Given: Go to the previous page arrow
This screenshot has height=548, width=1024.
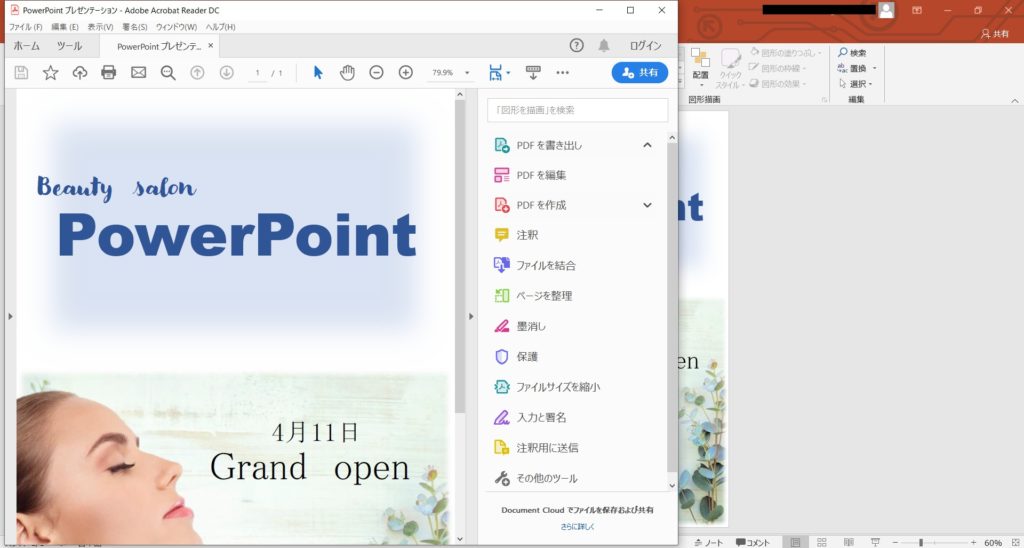Looking at the screenshot, I should pyautogui.click(x=197, y=73).
